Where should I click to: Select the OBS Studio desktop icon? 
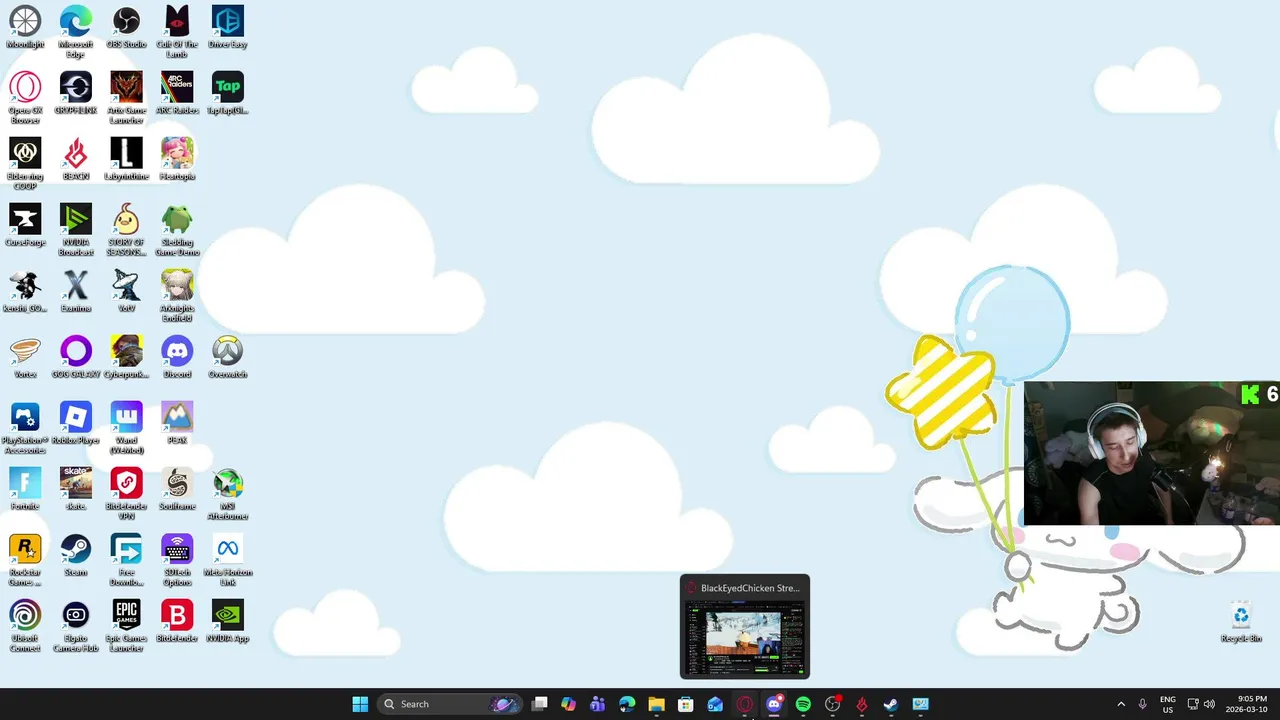[x=126, y=27]
